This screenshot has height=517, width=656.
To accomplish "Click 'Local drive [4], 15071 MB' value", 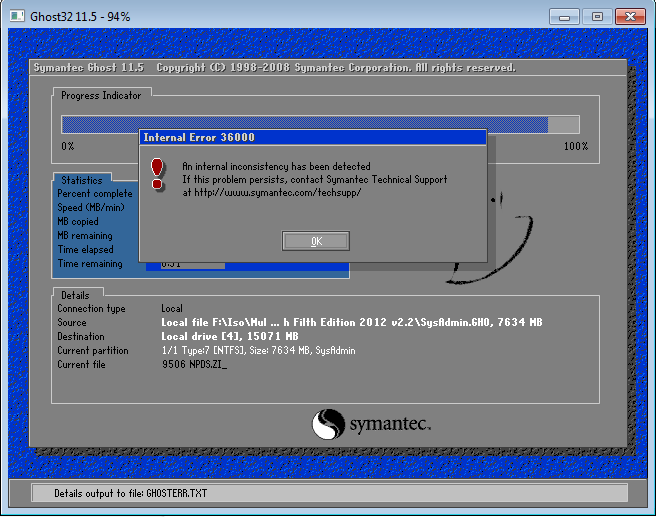I will click(x=230, y=337).
